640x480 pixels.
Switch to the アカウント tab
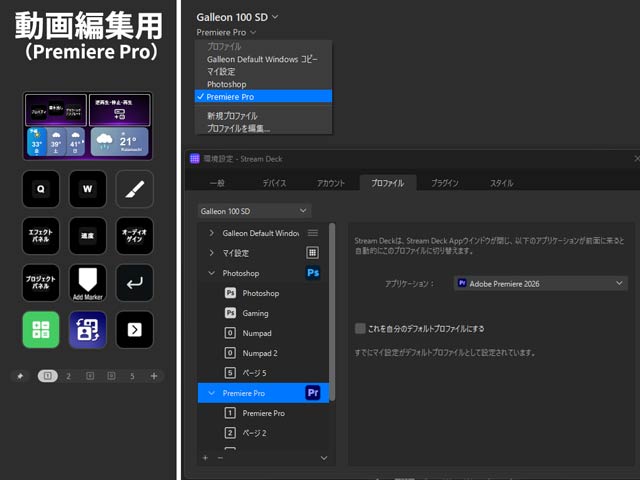pos(331,183)
